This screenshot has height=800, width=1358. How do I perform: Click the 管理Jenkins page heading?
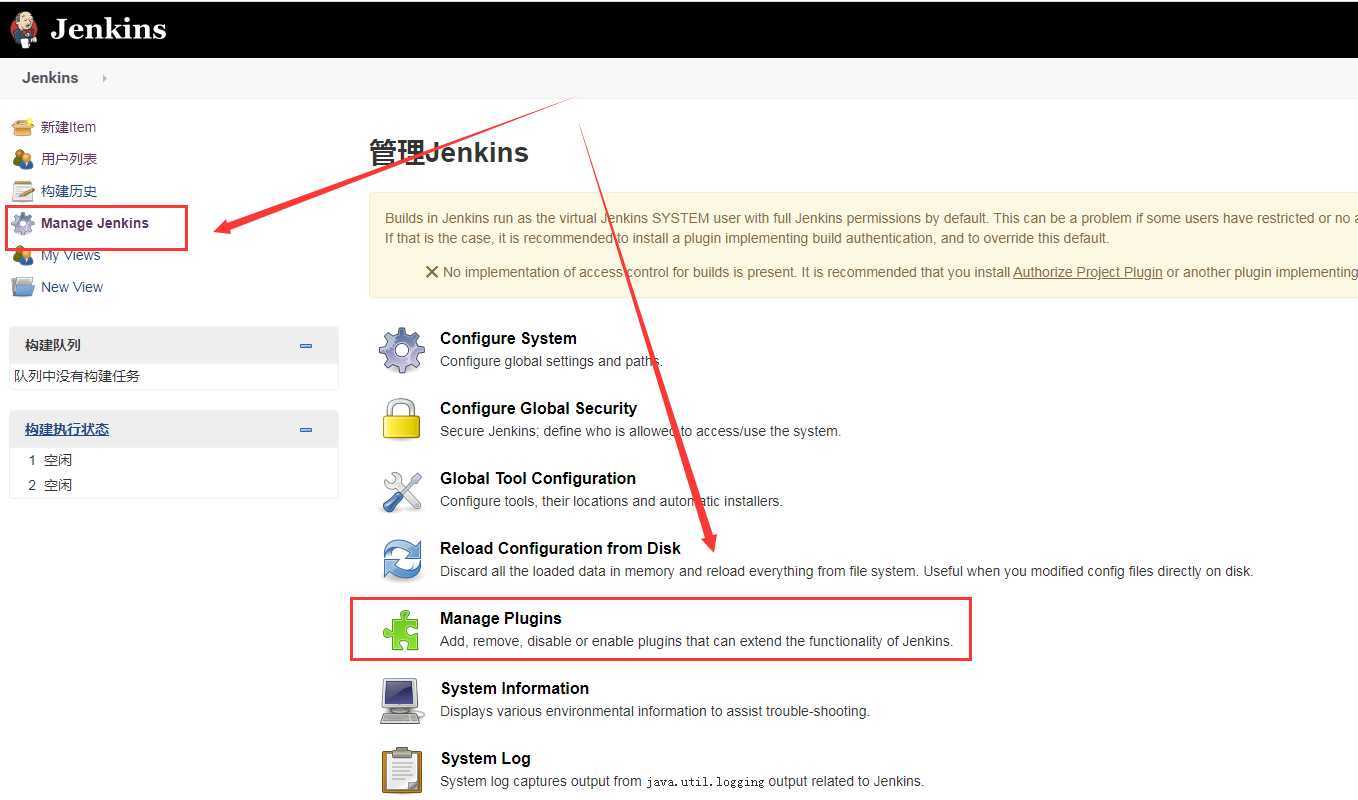[x=449, y=153]
